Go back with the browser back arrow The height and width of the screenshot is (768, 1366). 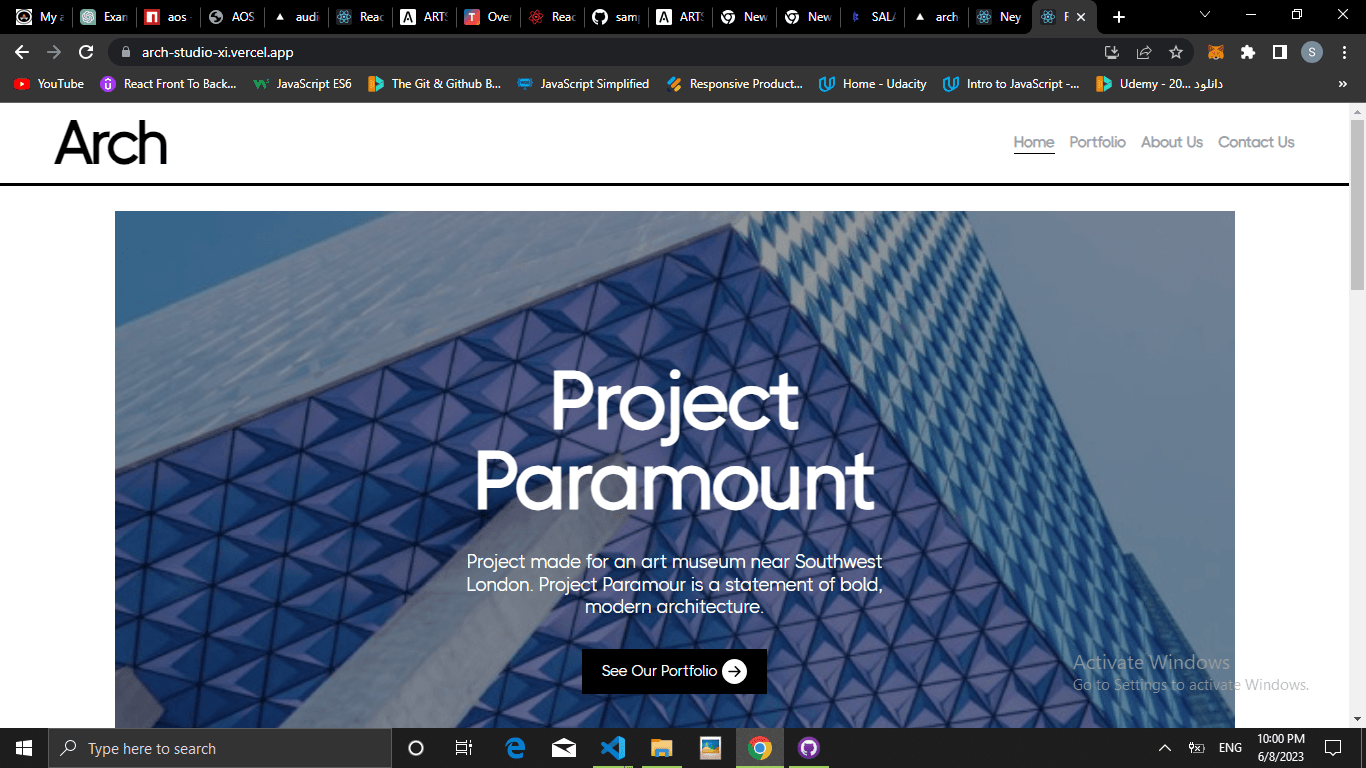(x=22, y=52)
